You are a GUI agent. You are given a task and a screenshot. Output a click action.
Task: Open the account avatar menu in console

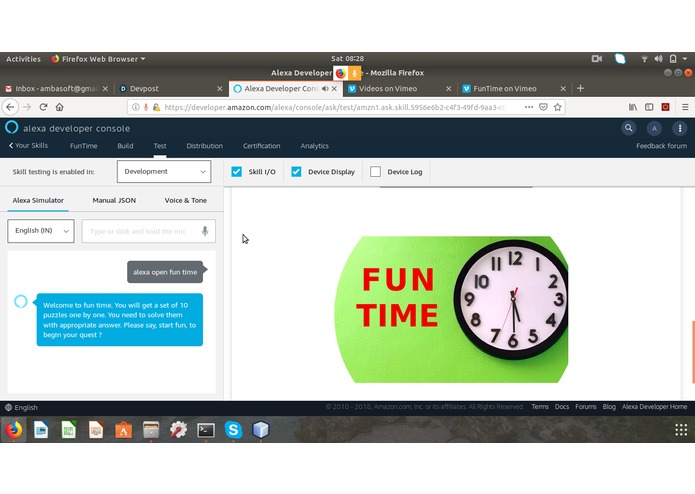(x=654, y=128)
